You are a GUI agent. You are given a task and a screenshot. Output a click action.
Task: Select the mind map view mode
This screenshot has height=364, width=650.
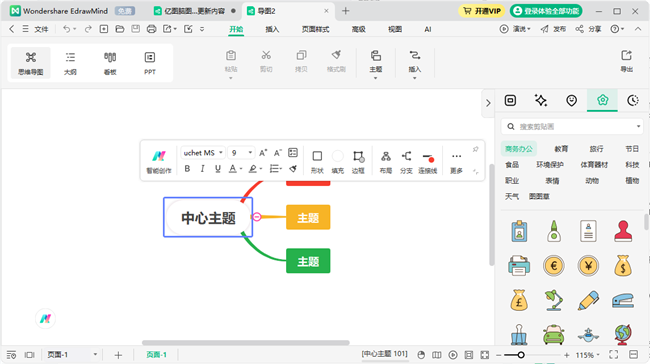[31, 63]
